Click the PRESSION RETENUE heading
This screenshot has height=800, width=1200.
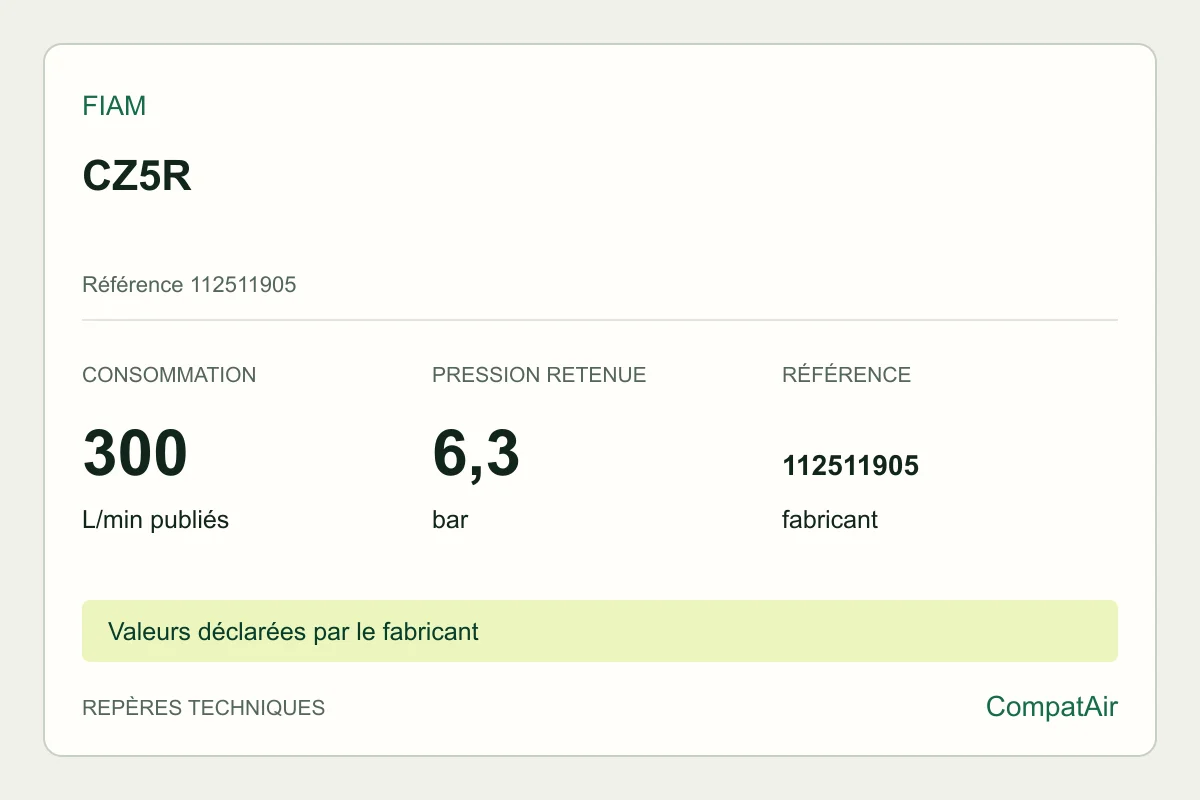539,375
